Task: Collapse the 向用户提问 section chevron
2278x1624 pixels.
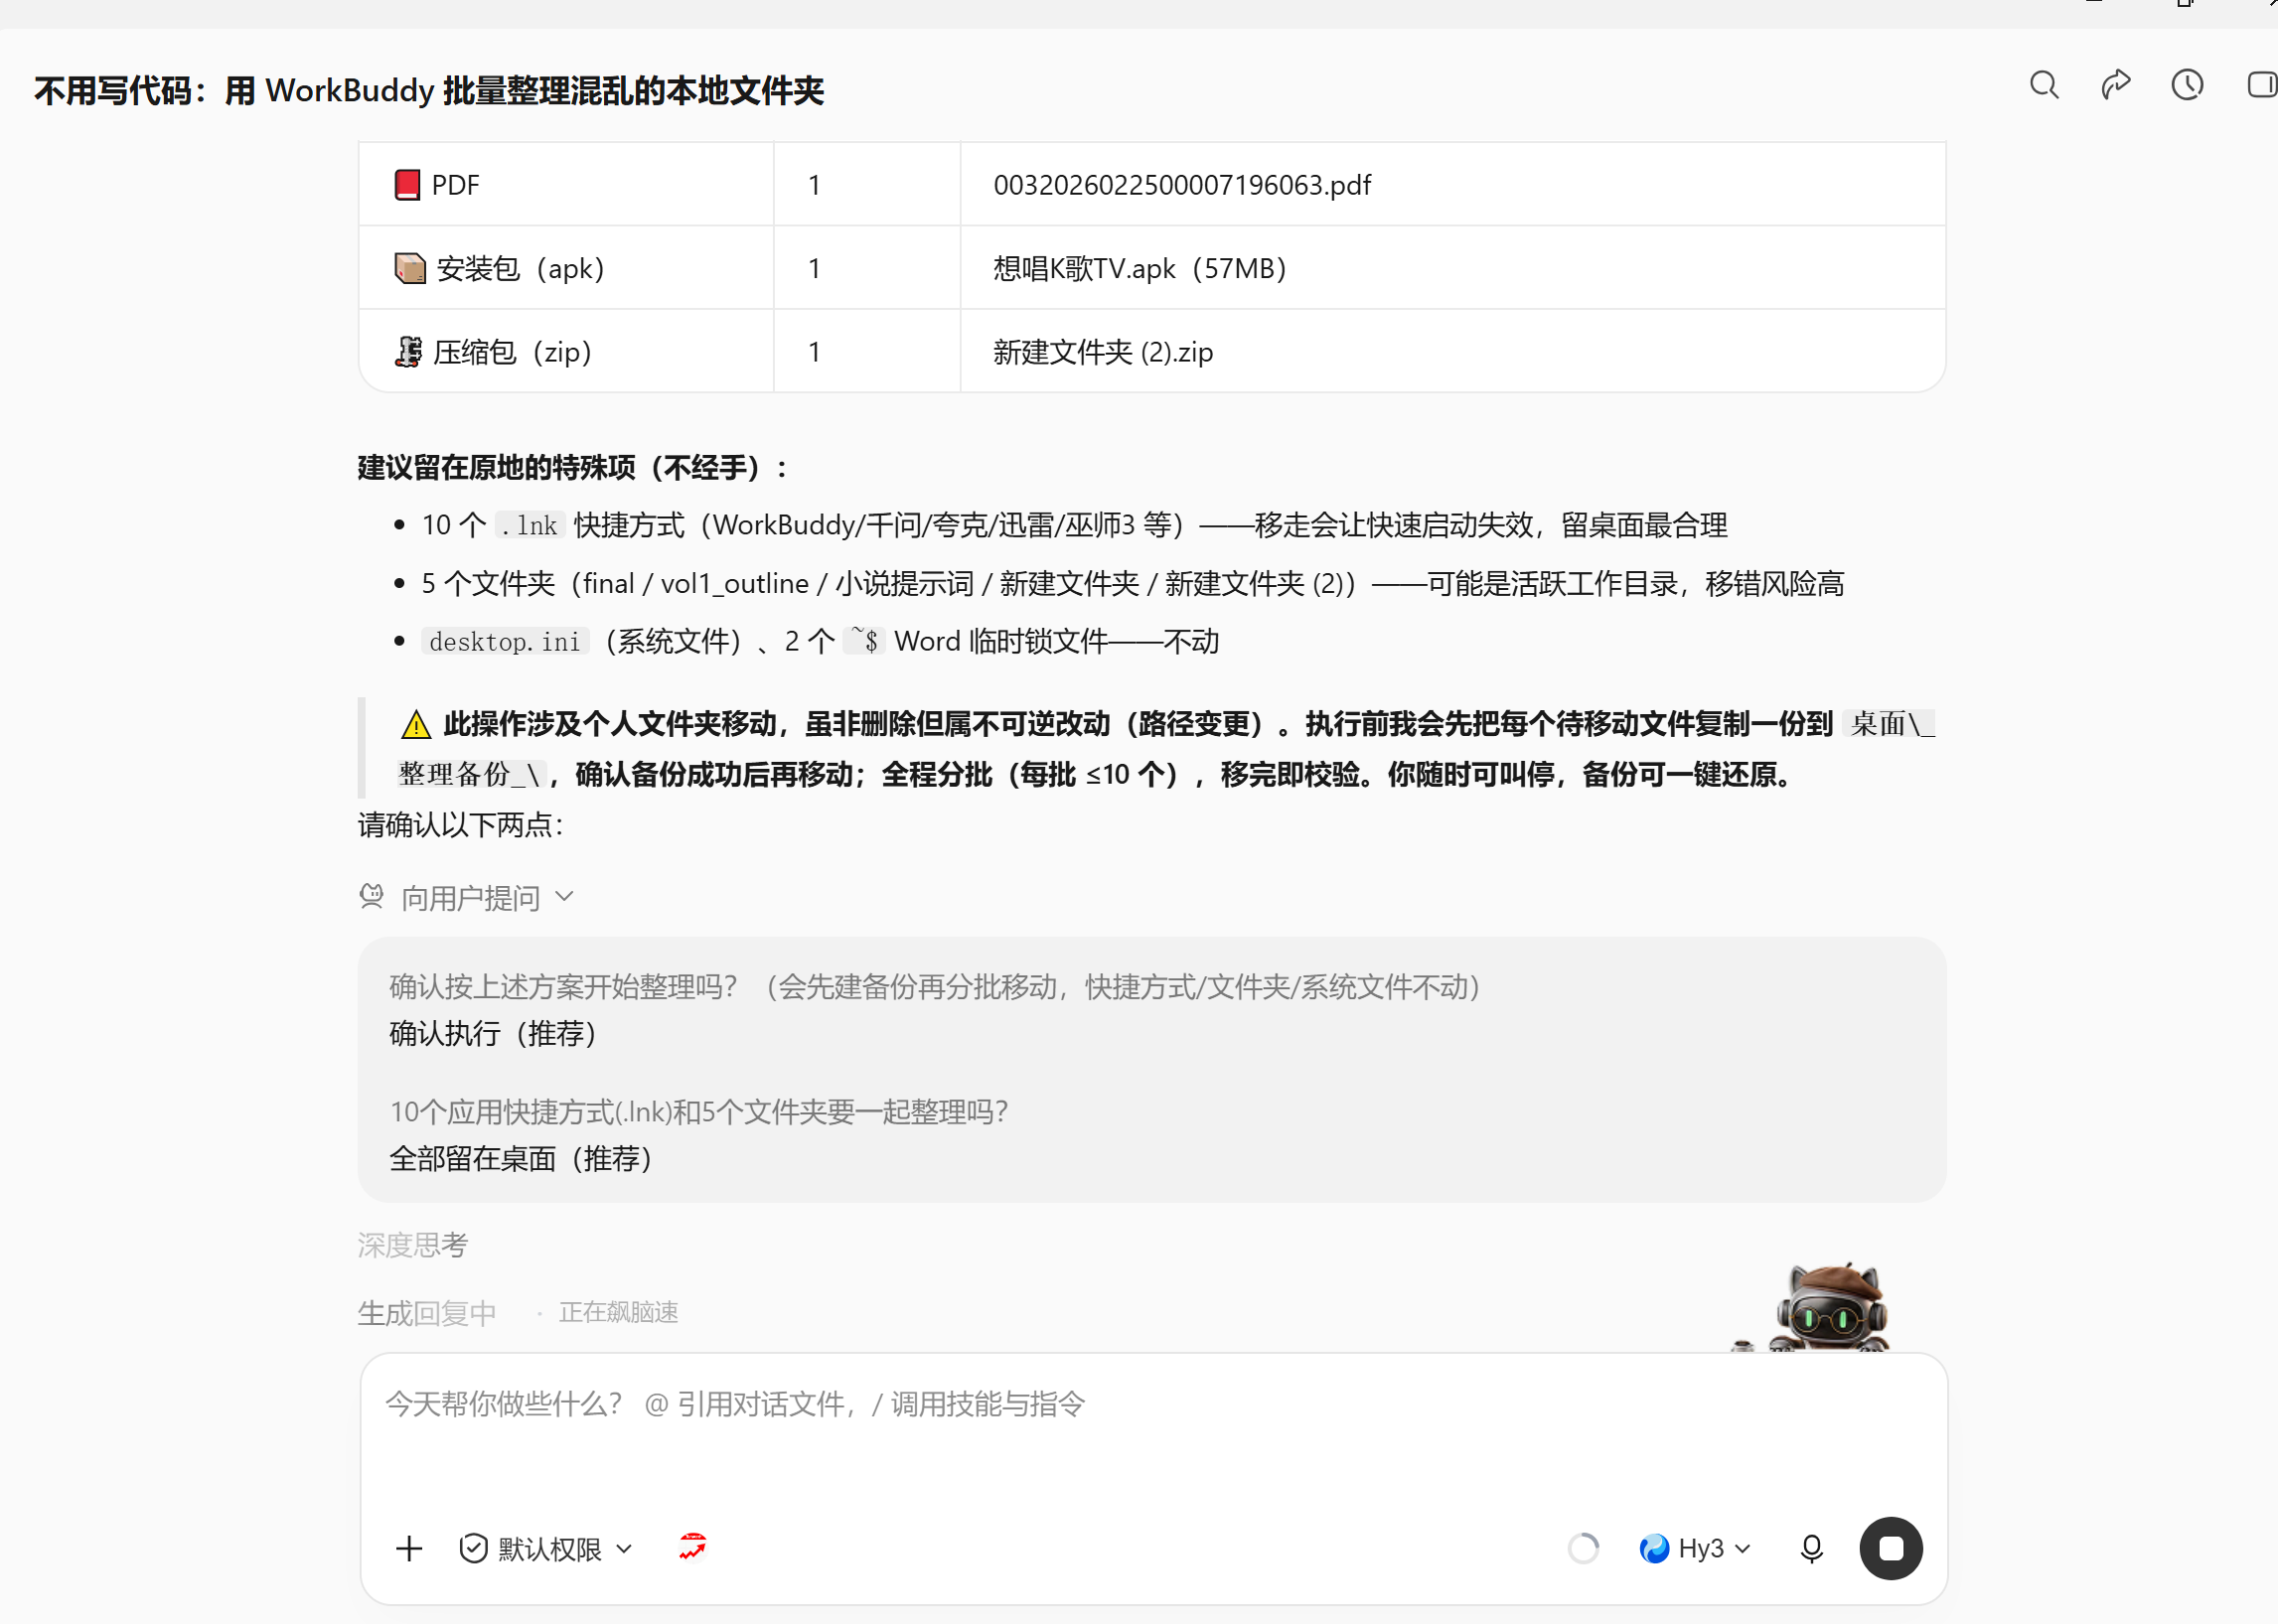Action: pos(564,897)
